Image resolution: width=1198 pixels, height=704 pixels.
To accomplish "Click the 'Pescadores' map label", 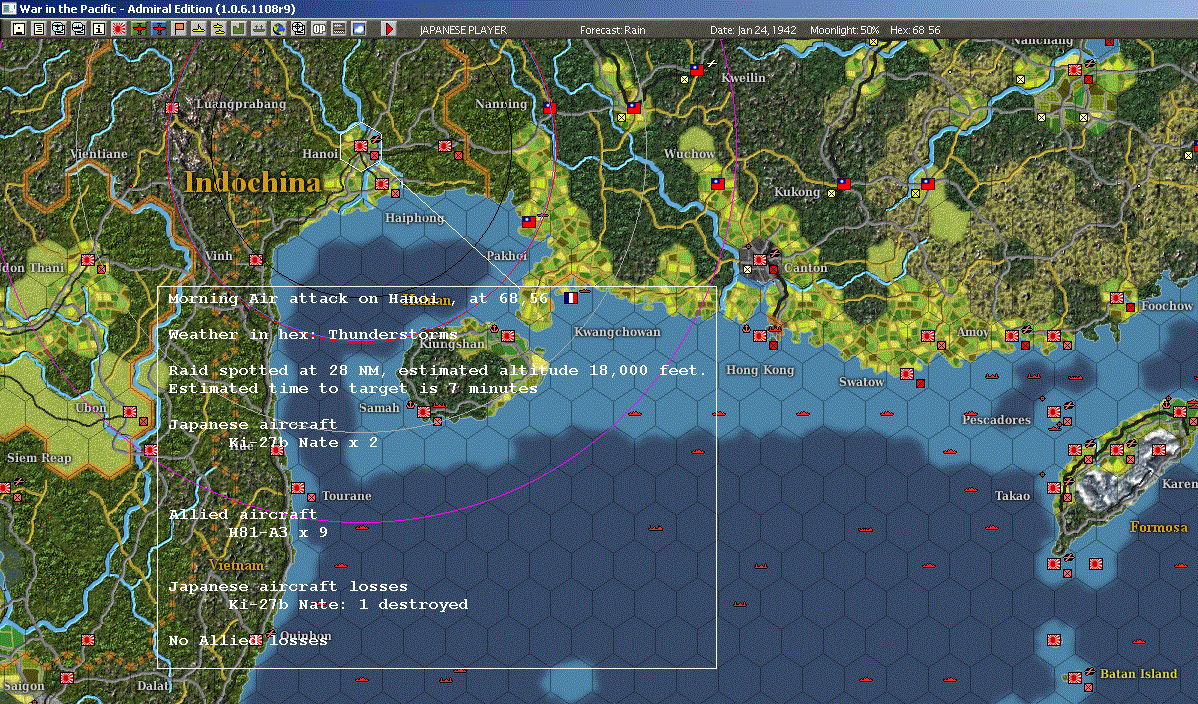I will (996, 420).
